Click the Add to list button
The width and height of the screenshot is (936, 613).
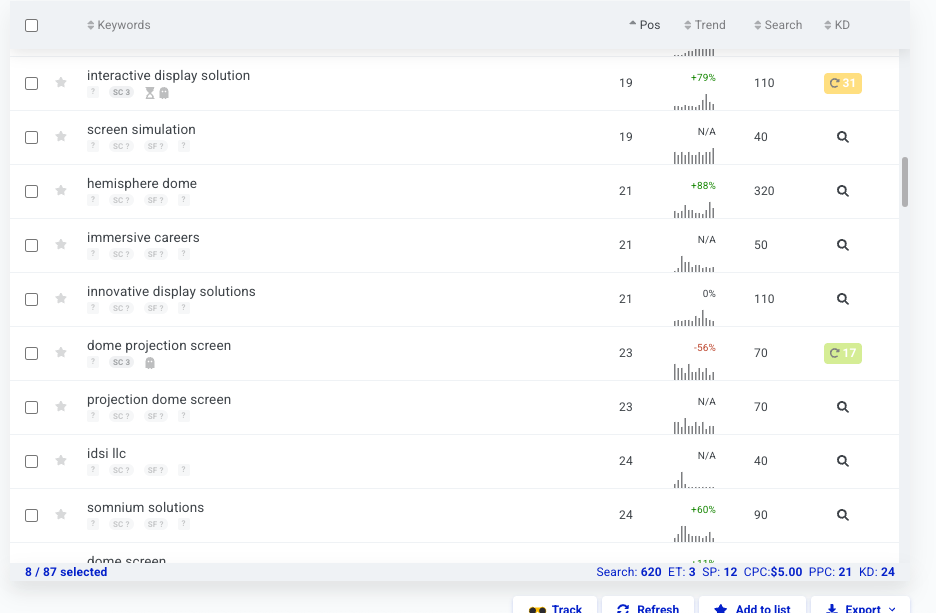coord(753,608)
